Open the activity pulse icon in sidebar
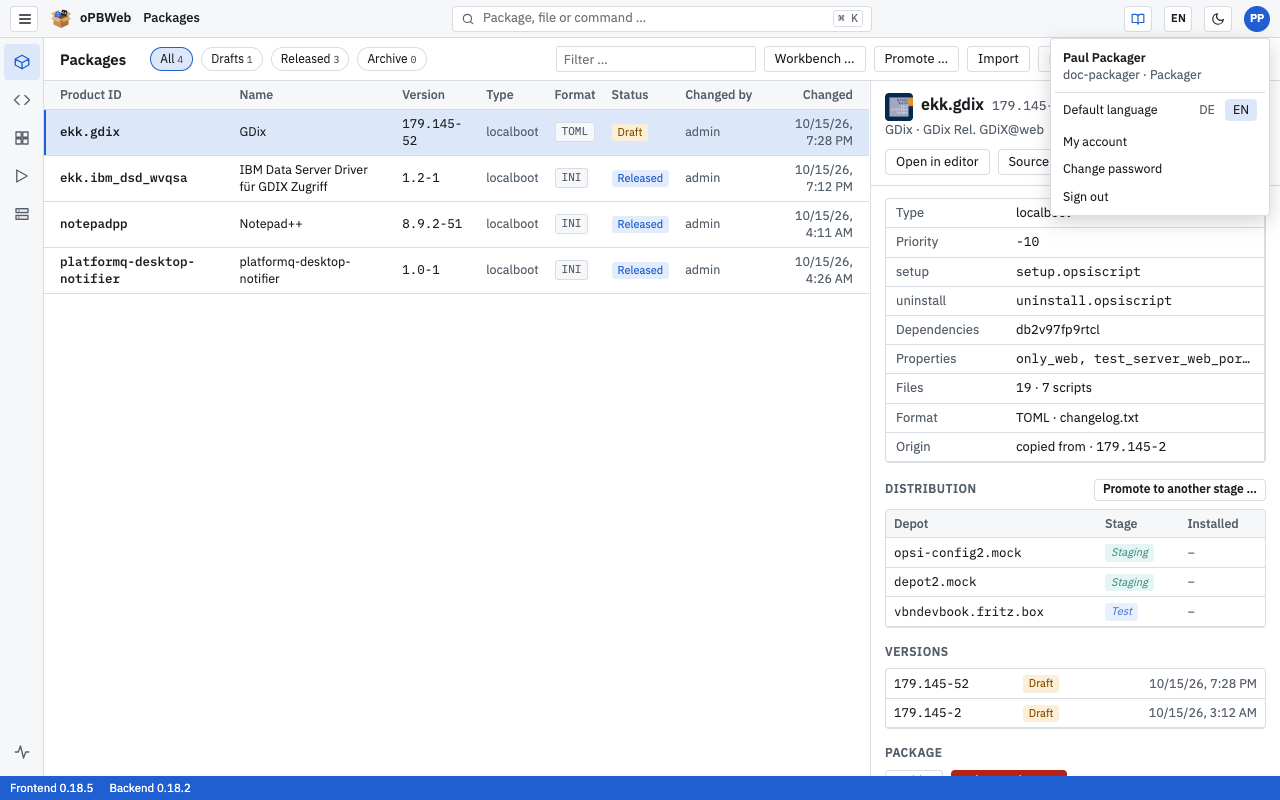The height and width of the screenshot is (800, 1280). (x=22, y=753)
